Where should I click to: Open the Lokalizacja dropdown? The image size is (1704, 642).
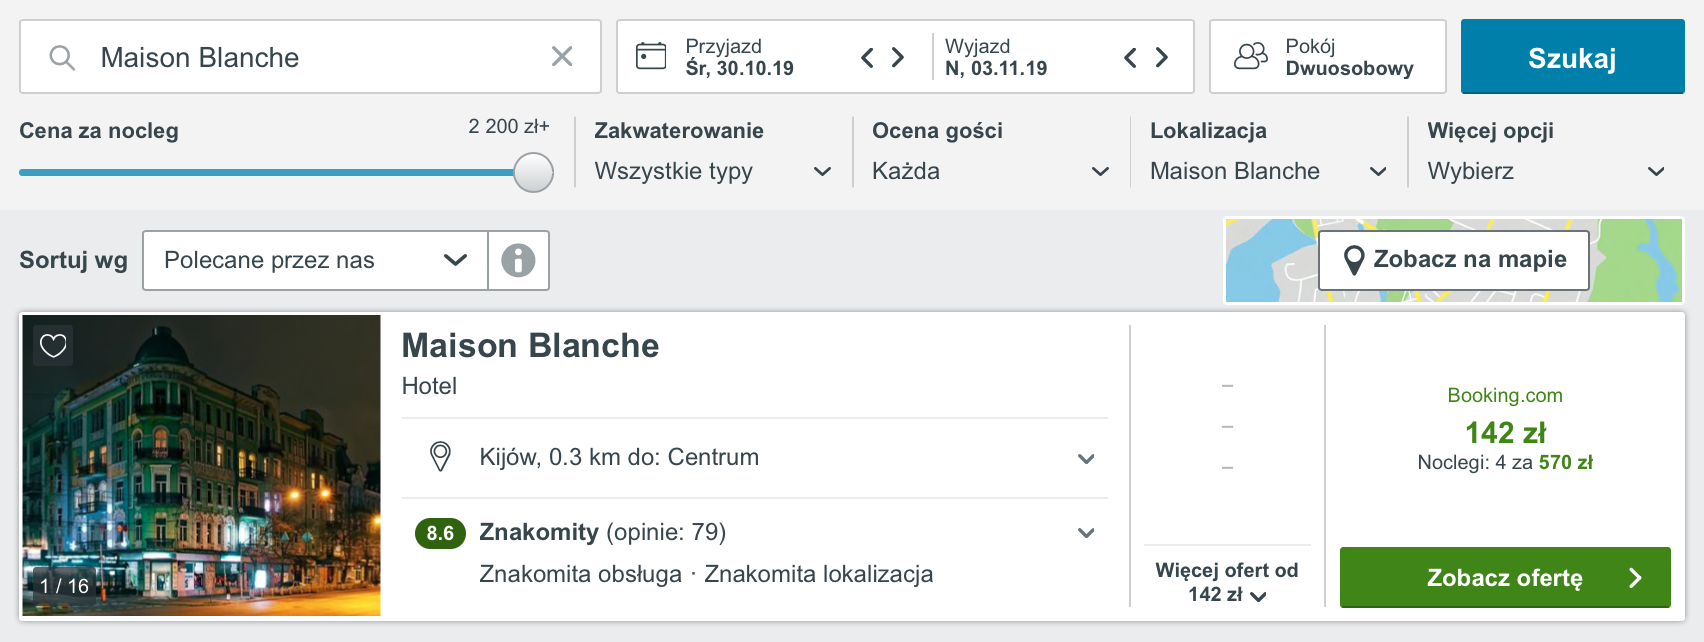click(1269, 171)
